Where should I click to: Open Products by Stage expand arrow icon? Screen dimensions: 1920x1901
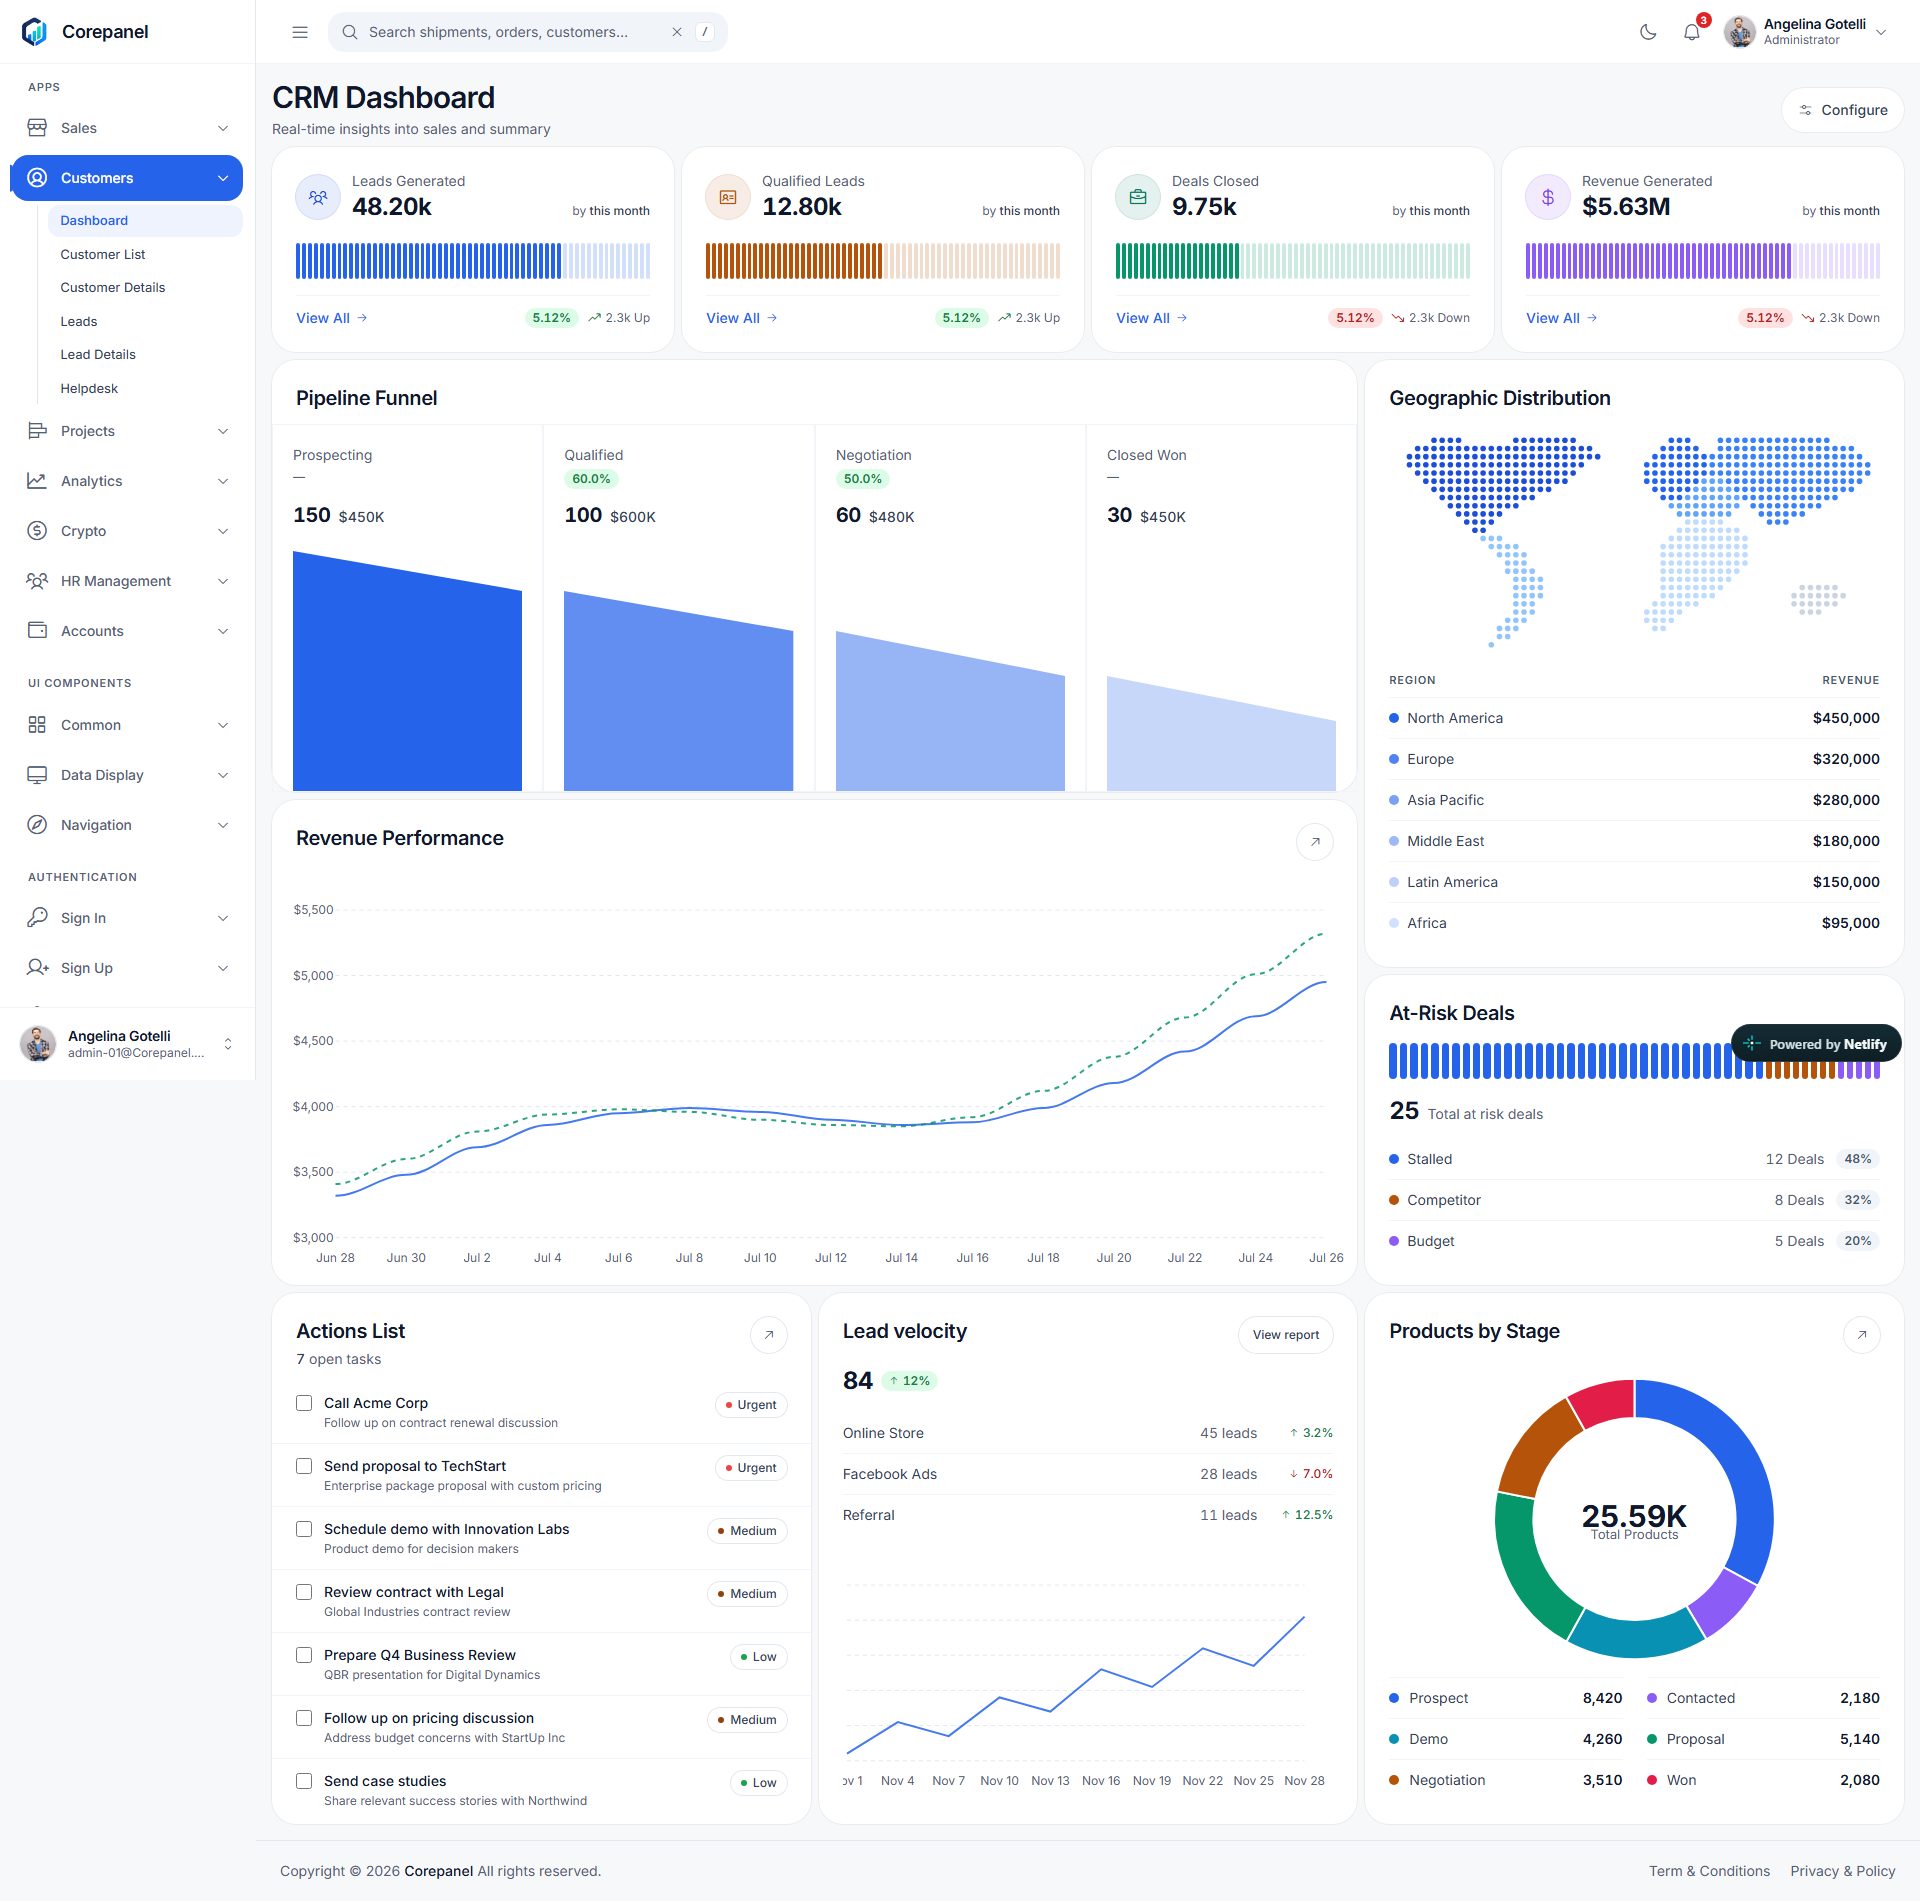tap(1862, 1335)
